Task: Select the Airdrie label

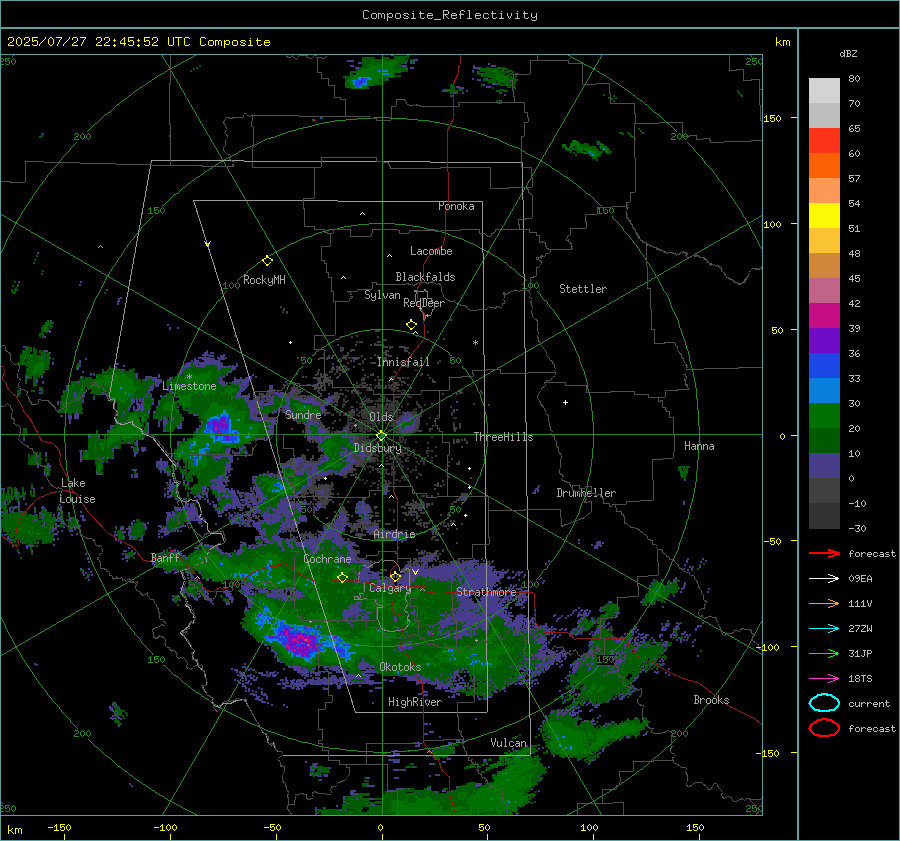Action: [394, 534]
